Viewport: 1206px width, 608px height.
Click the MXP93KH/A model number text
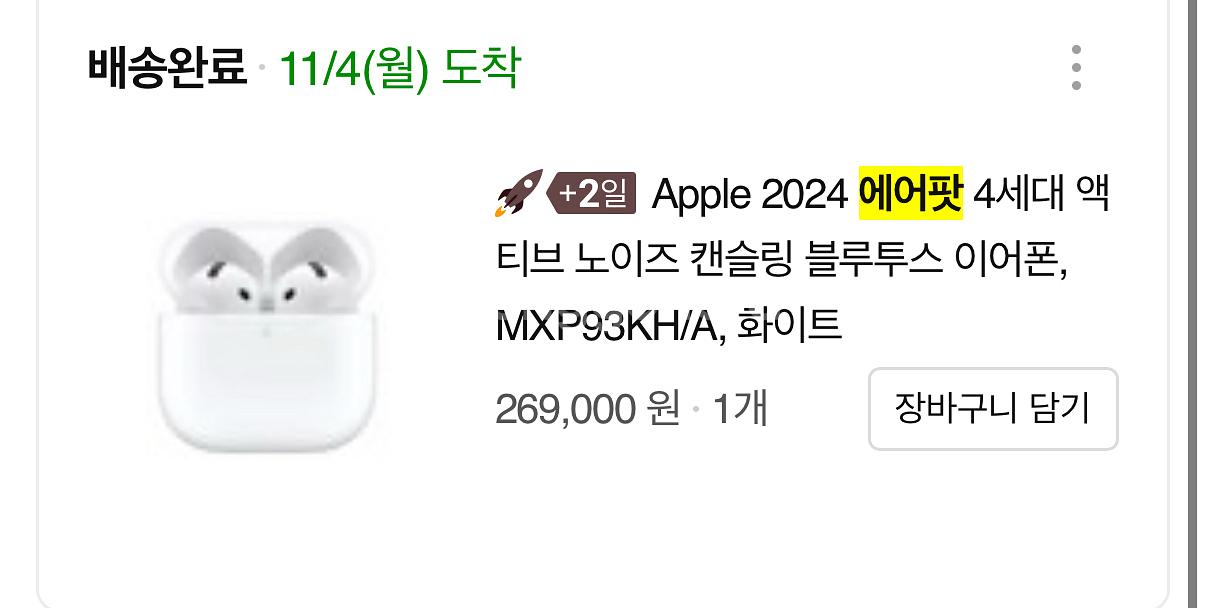coord(610,326)
